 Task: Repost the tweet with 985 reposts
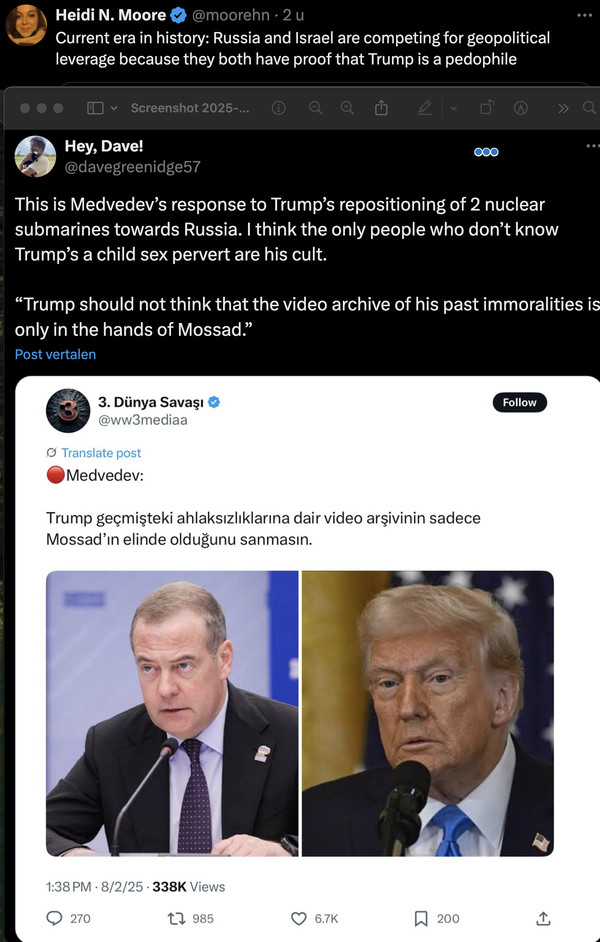point(175,919)
